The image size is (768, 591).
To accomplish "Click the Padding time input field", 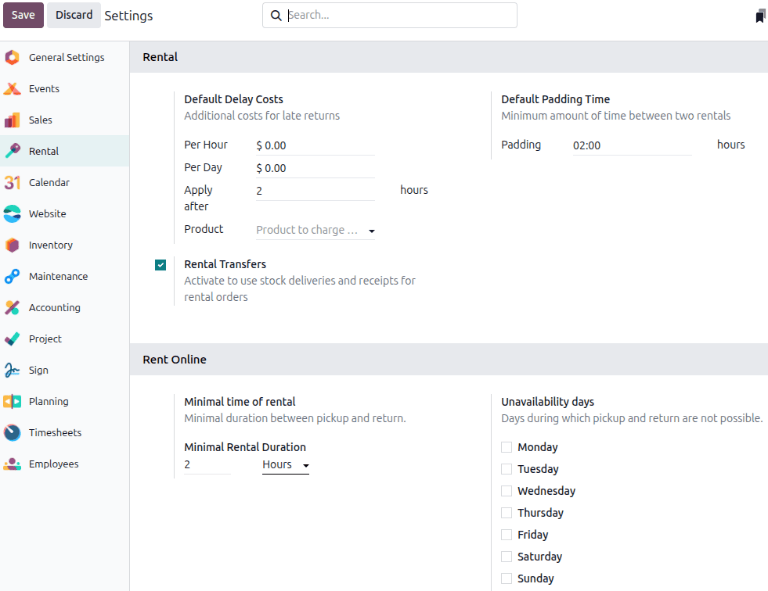I will point(630,146).
